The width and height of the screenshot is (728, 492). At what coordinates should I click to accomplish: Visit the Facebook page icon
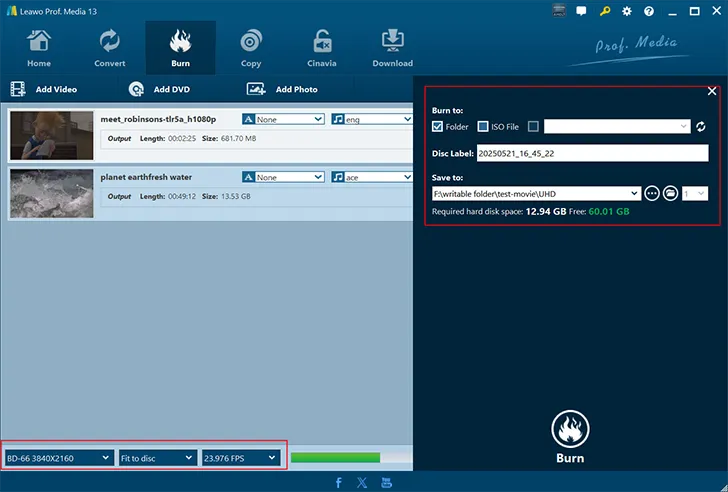pyautogui.click(x=338, y=482)
